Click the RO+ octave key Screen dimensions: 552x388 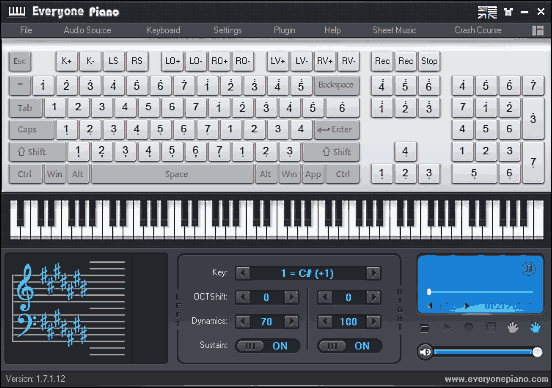tap(219, 61)
